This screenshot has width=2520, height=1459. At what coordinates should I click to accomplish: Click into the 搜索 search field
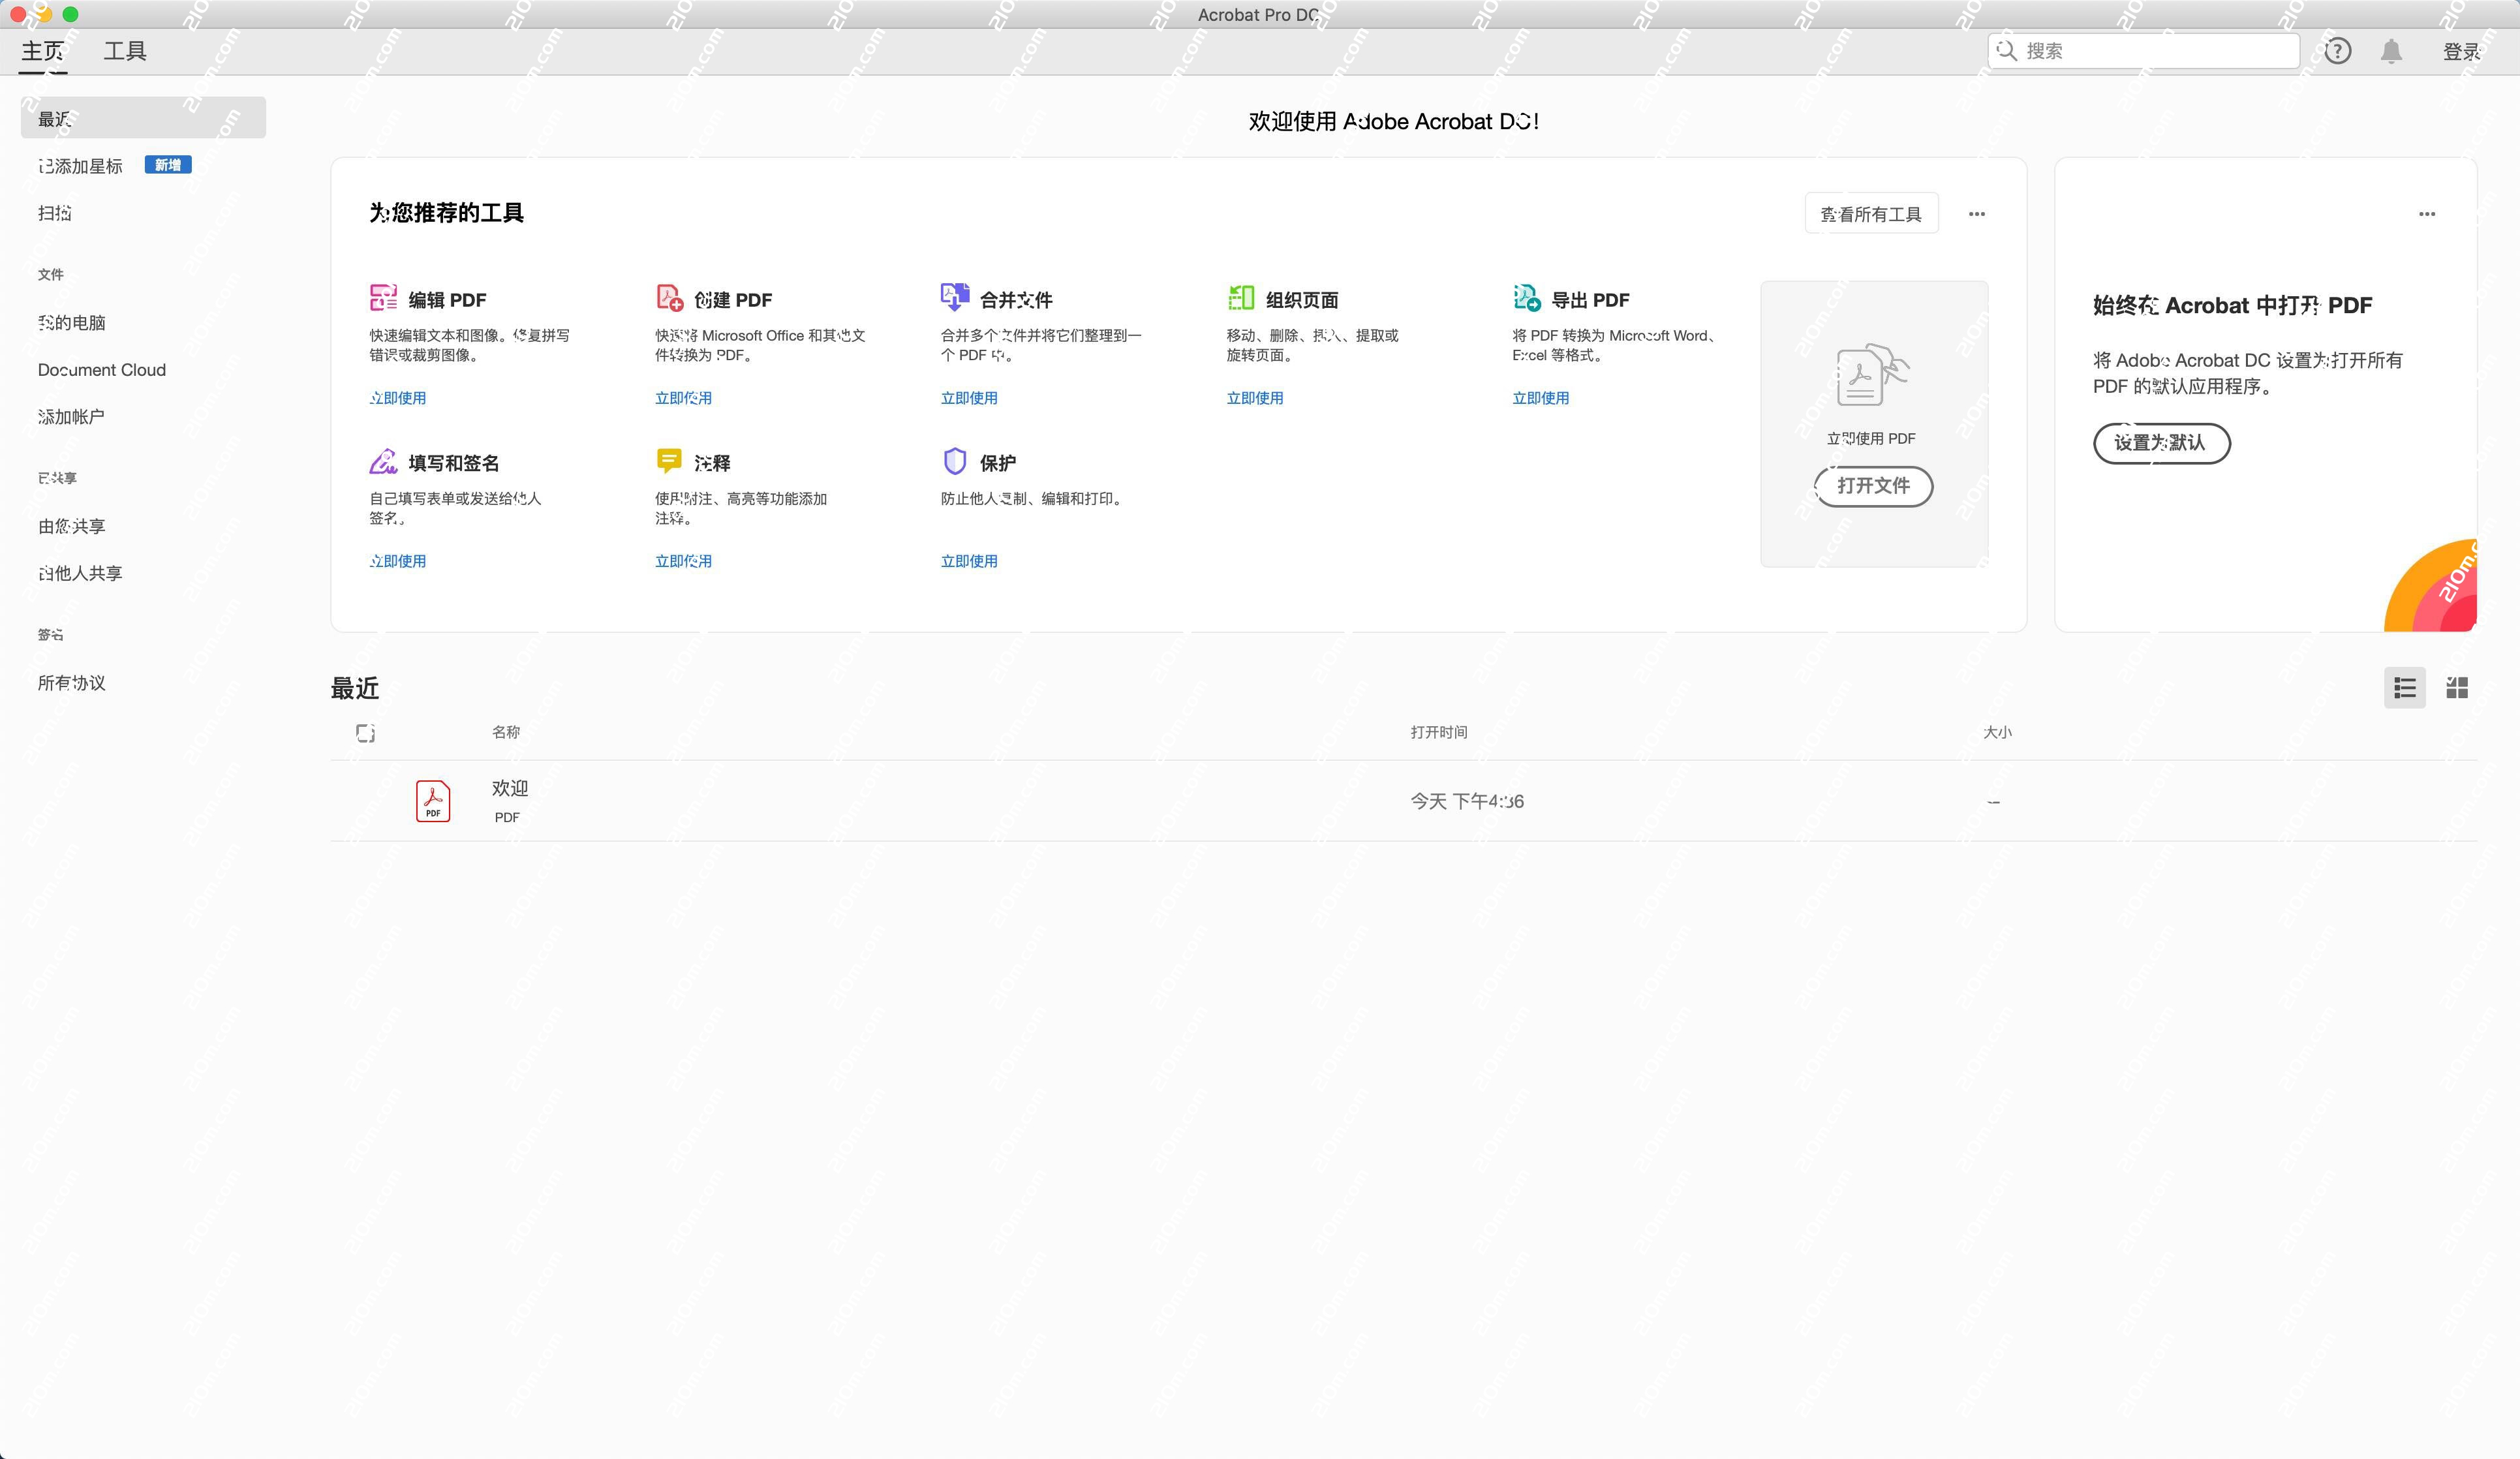coord(2144,51)
